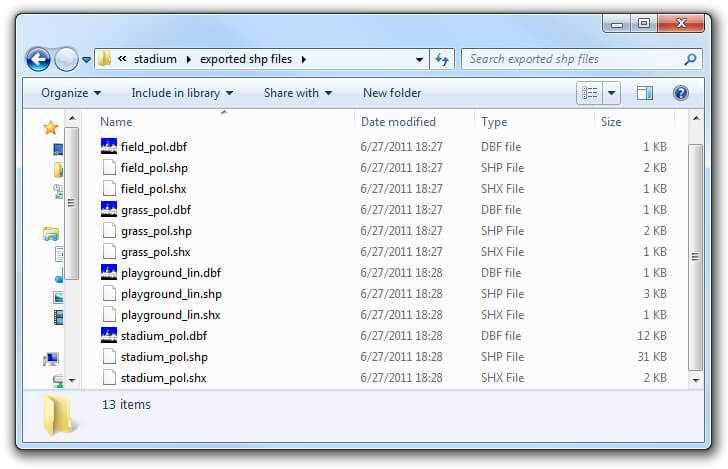728x469 pixels.
Task: Sort by the Name column header
Action: click(x=116, y=122)
